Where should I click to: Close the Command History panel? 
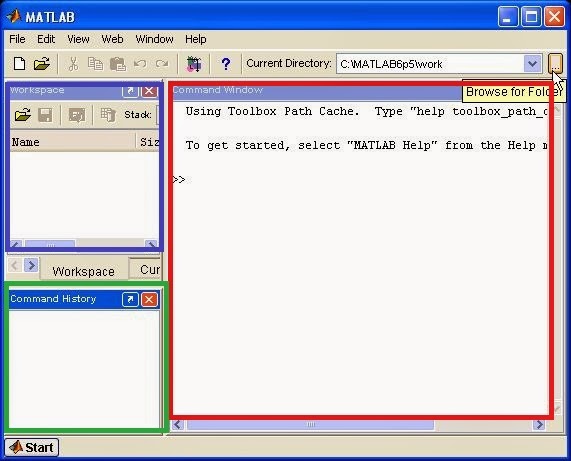tap(149, 299)
